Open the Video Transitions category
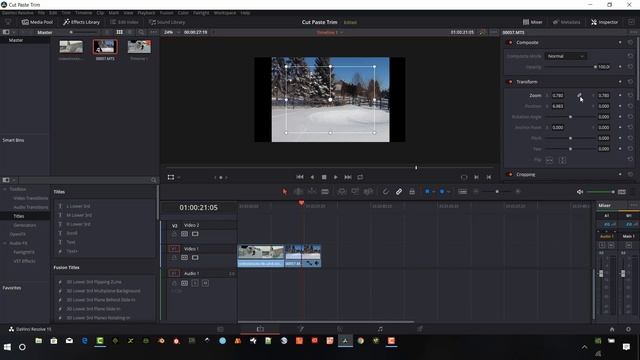The image size is (640, 360). click(x=31, y=198)
